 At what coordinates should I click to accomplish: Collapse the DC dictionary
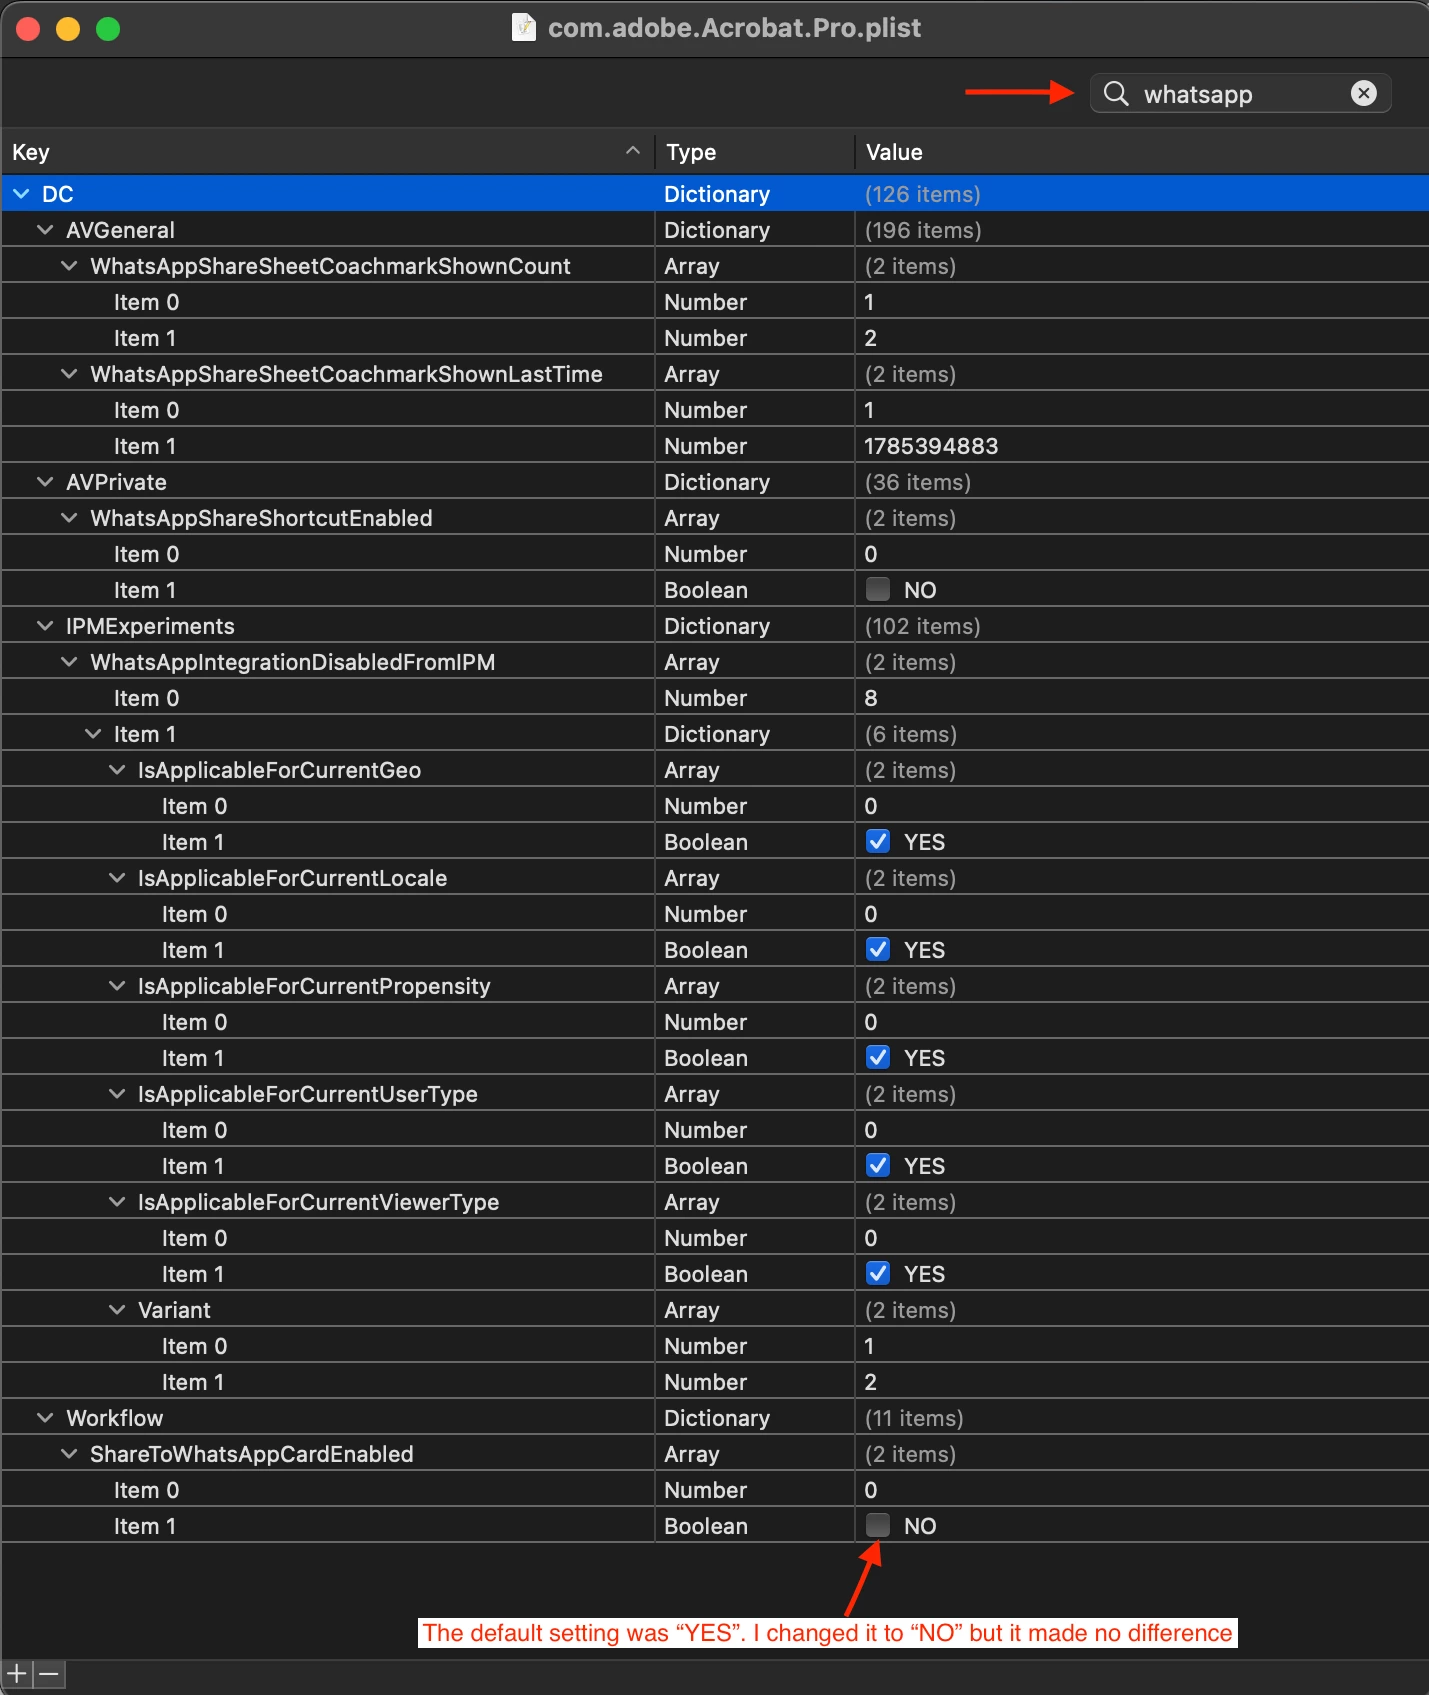pos(21,194)
